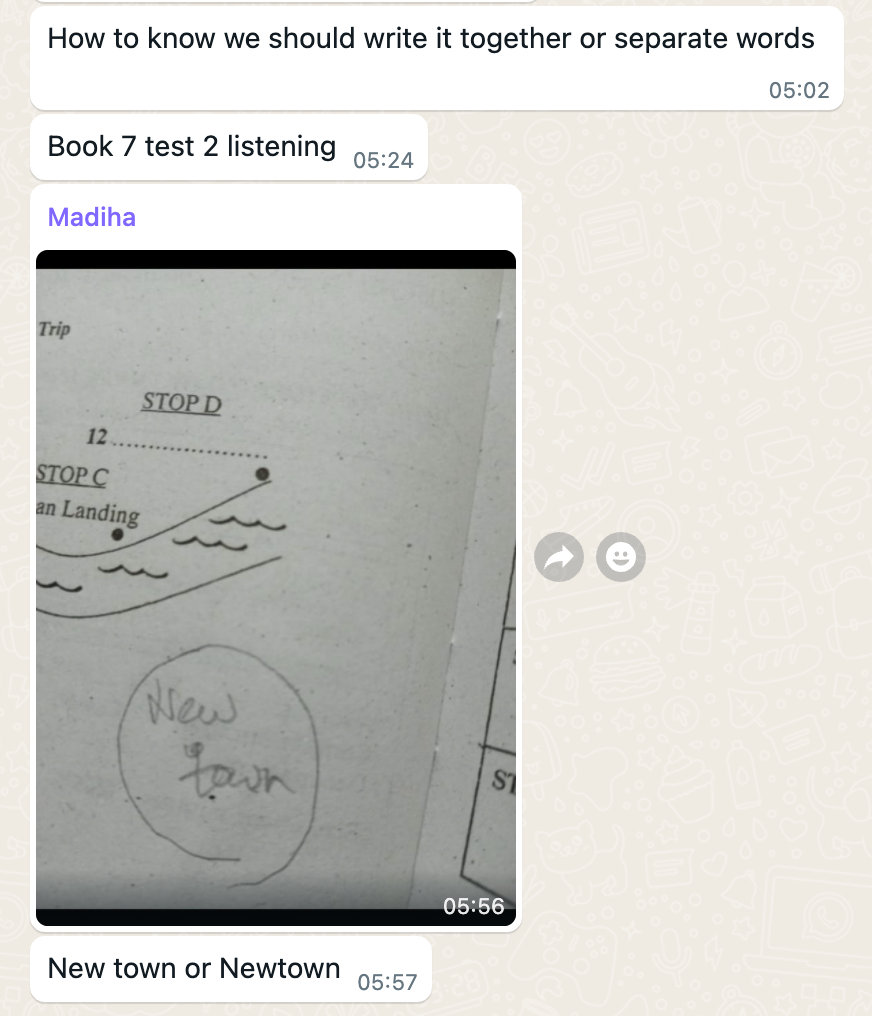Forward the Madiha photo using arrow icon
The width and height of the screenshot is (872, 1016).
point(558,557)
